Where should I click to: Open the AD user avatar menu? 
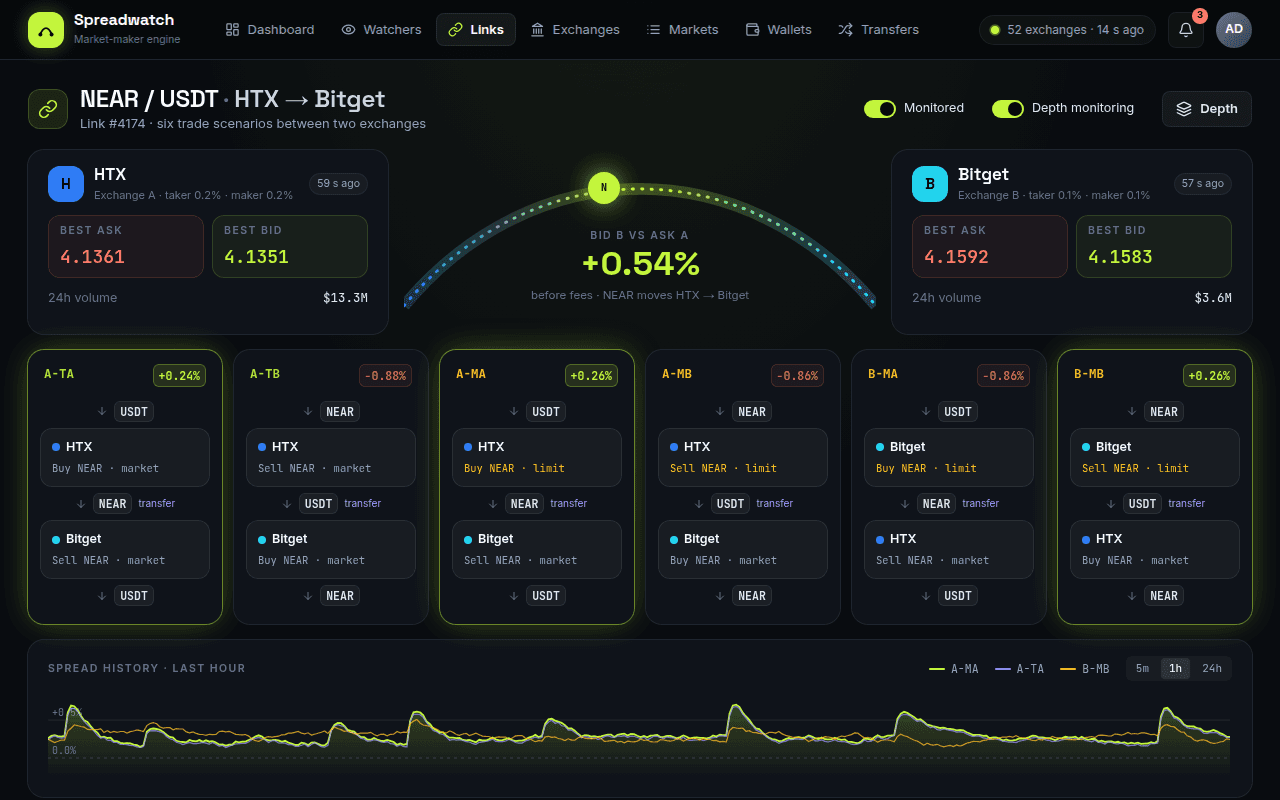(1234, 30)
